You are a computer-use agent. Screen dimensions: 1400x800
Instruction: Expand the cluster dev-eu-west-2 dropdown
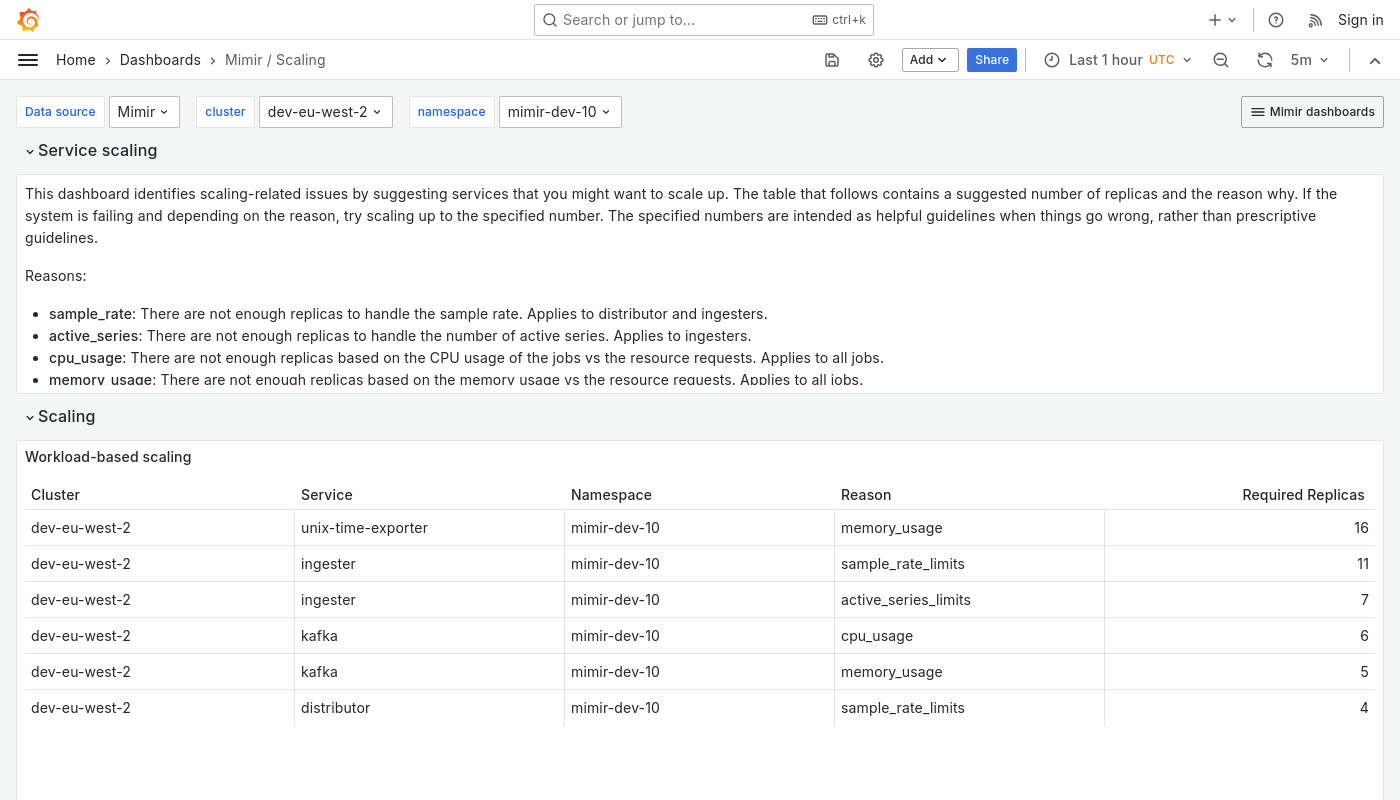[325, 112]
